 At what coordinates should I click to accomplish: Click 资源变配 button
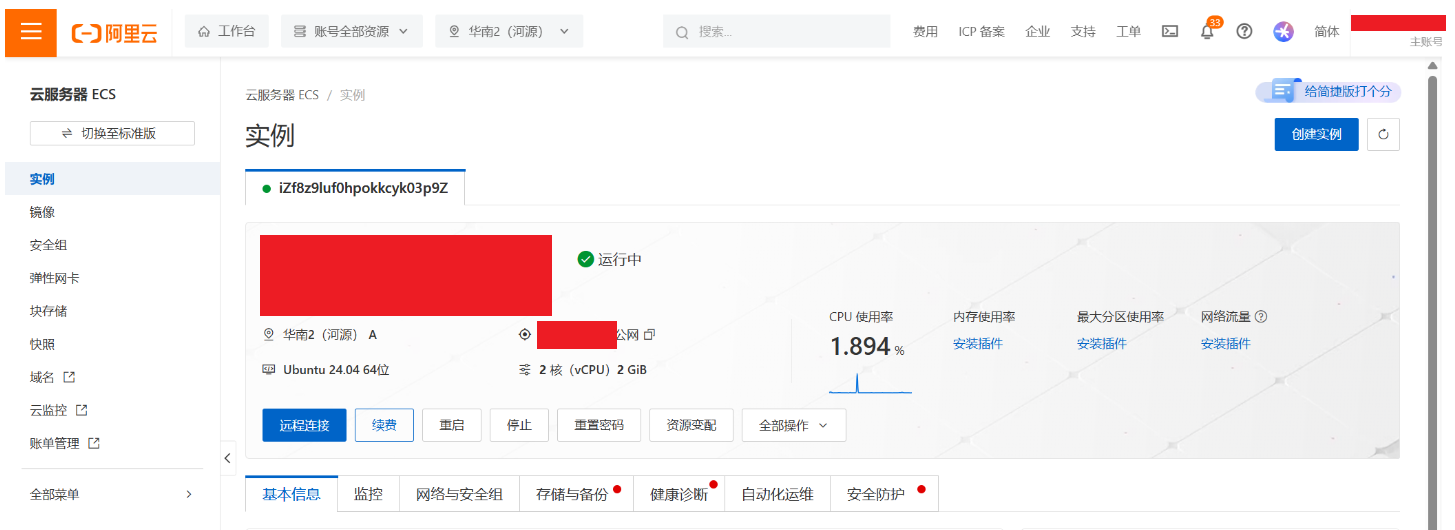[x=691, y=425]
